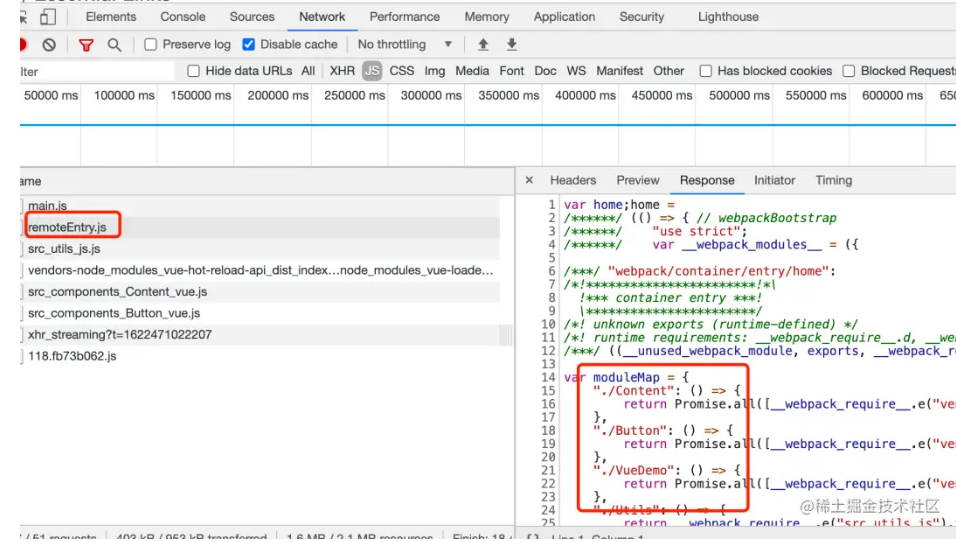This screenshot has width=956, height=542.
Task: Toggle the red filter funnel icon
Action: (x=86, y=45)
